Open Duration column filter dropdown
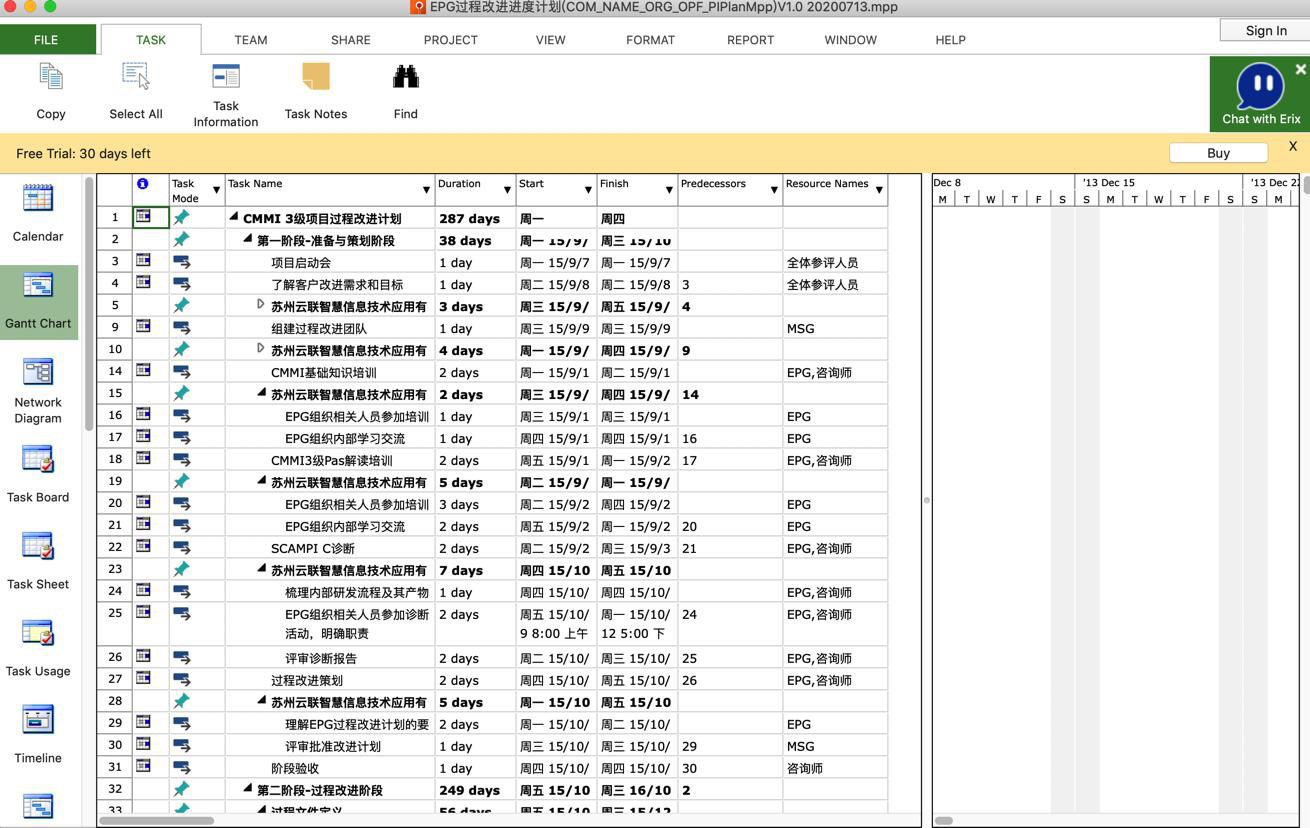 [x=507, y=190]
